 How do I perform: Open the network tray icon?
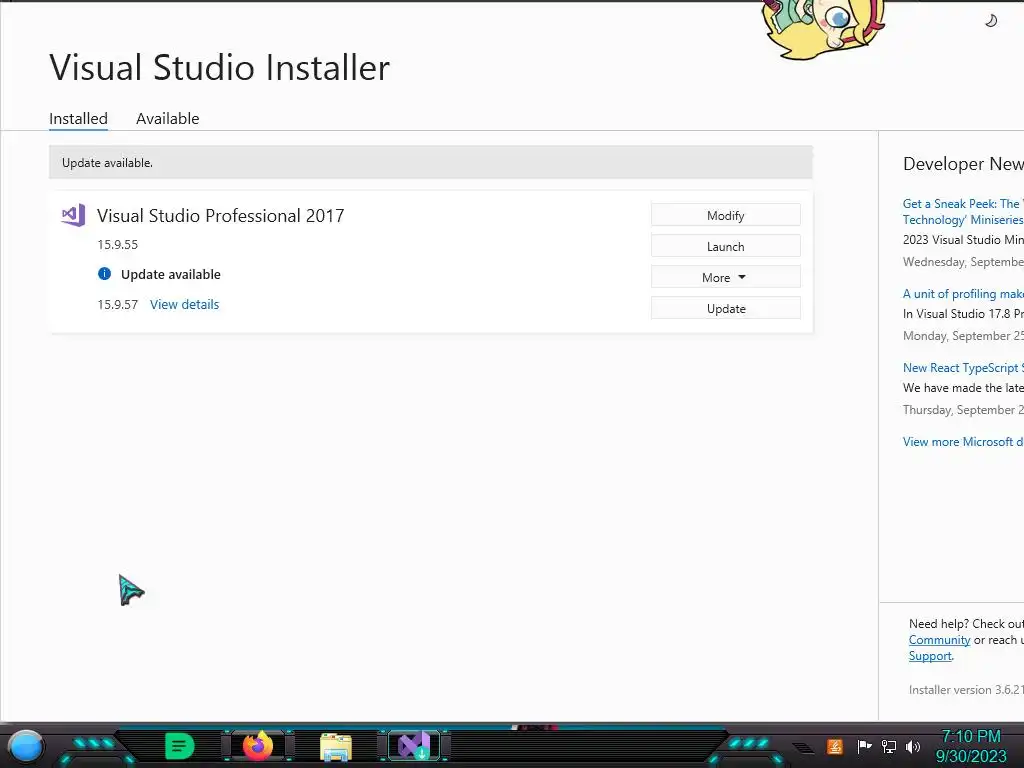coord(888,746)
